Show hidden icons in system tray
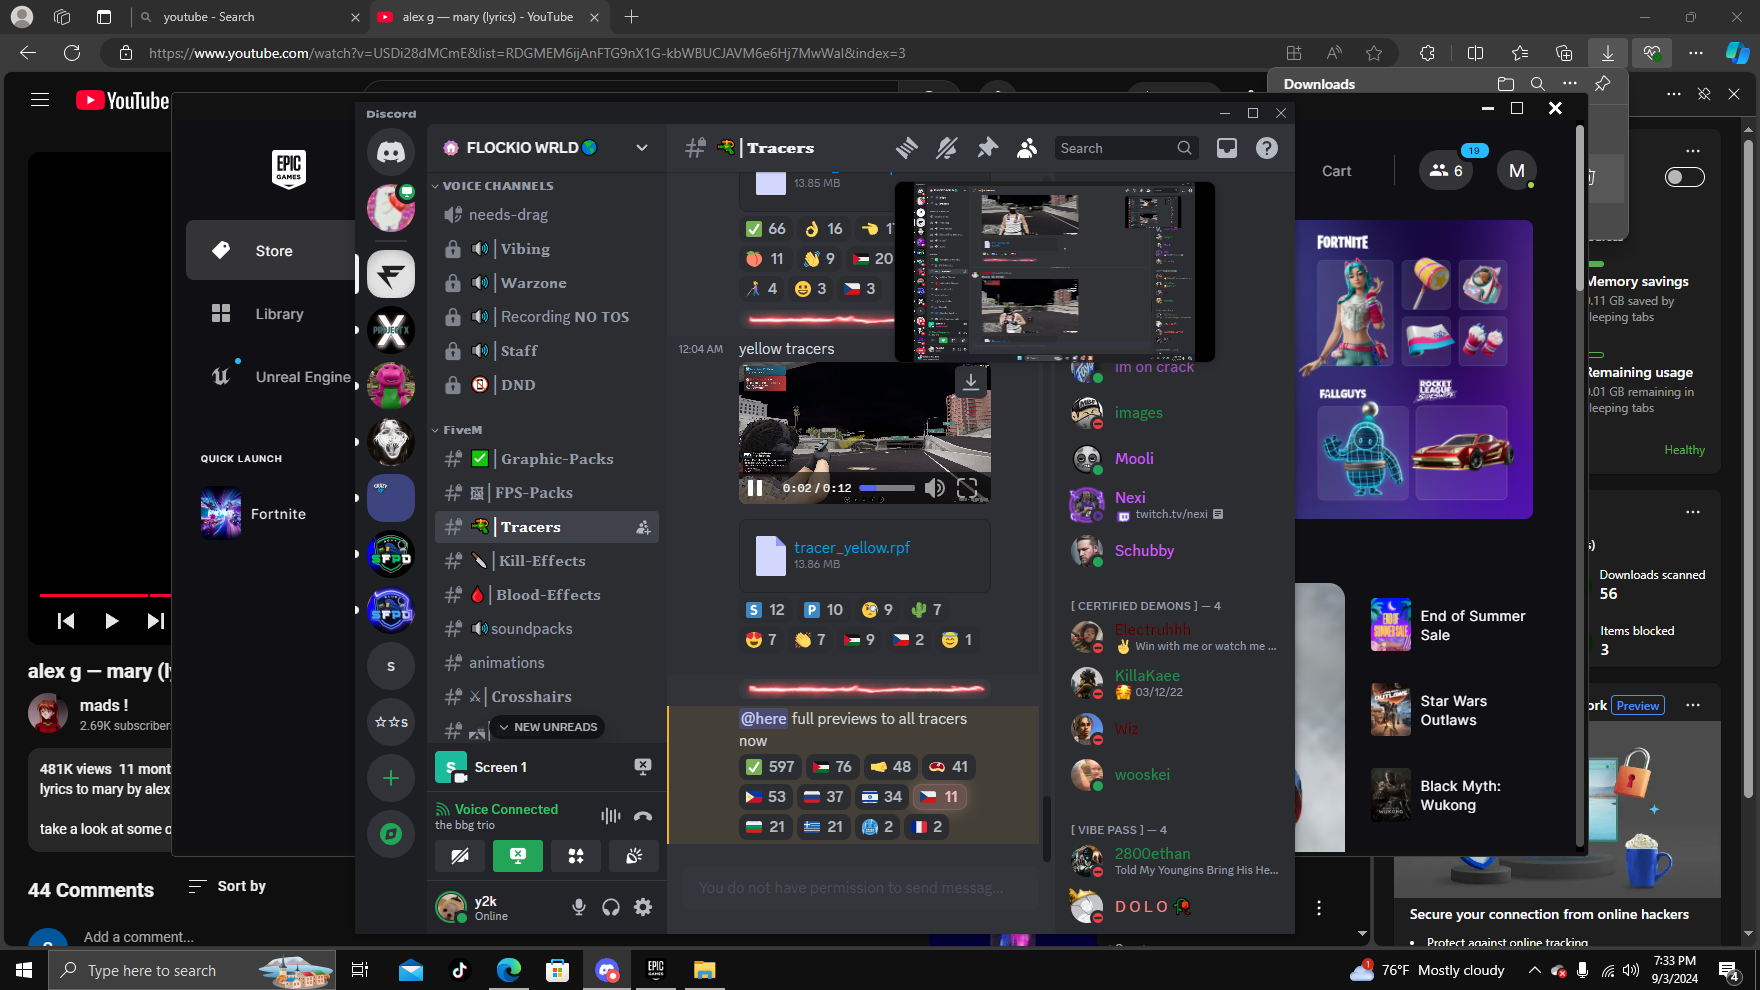1760x990 pixels. click(1534, 970)
